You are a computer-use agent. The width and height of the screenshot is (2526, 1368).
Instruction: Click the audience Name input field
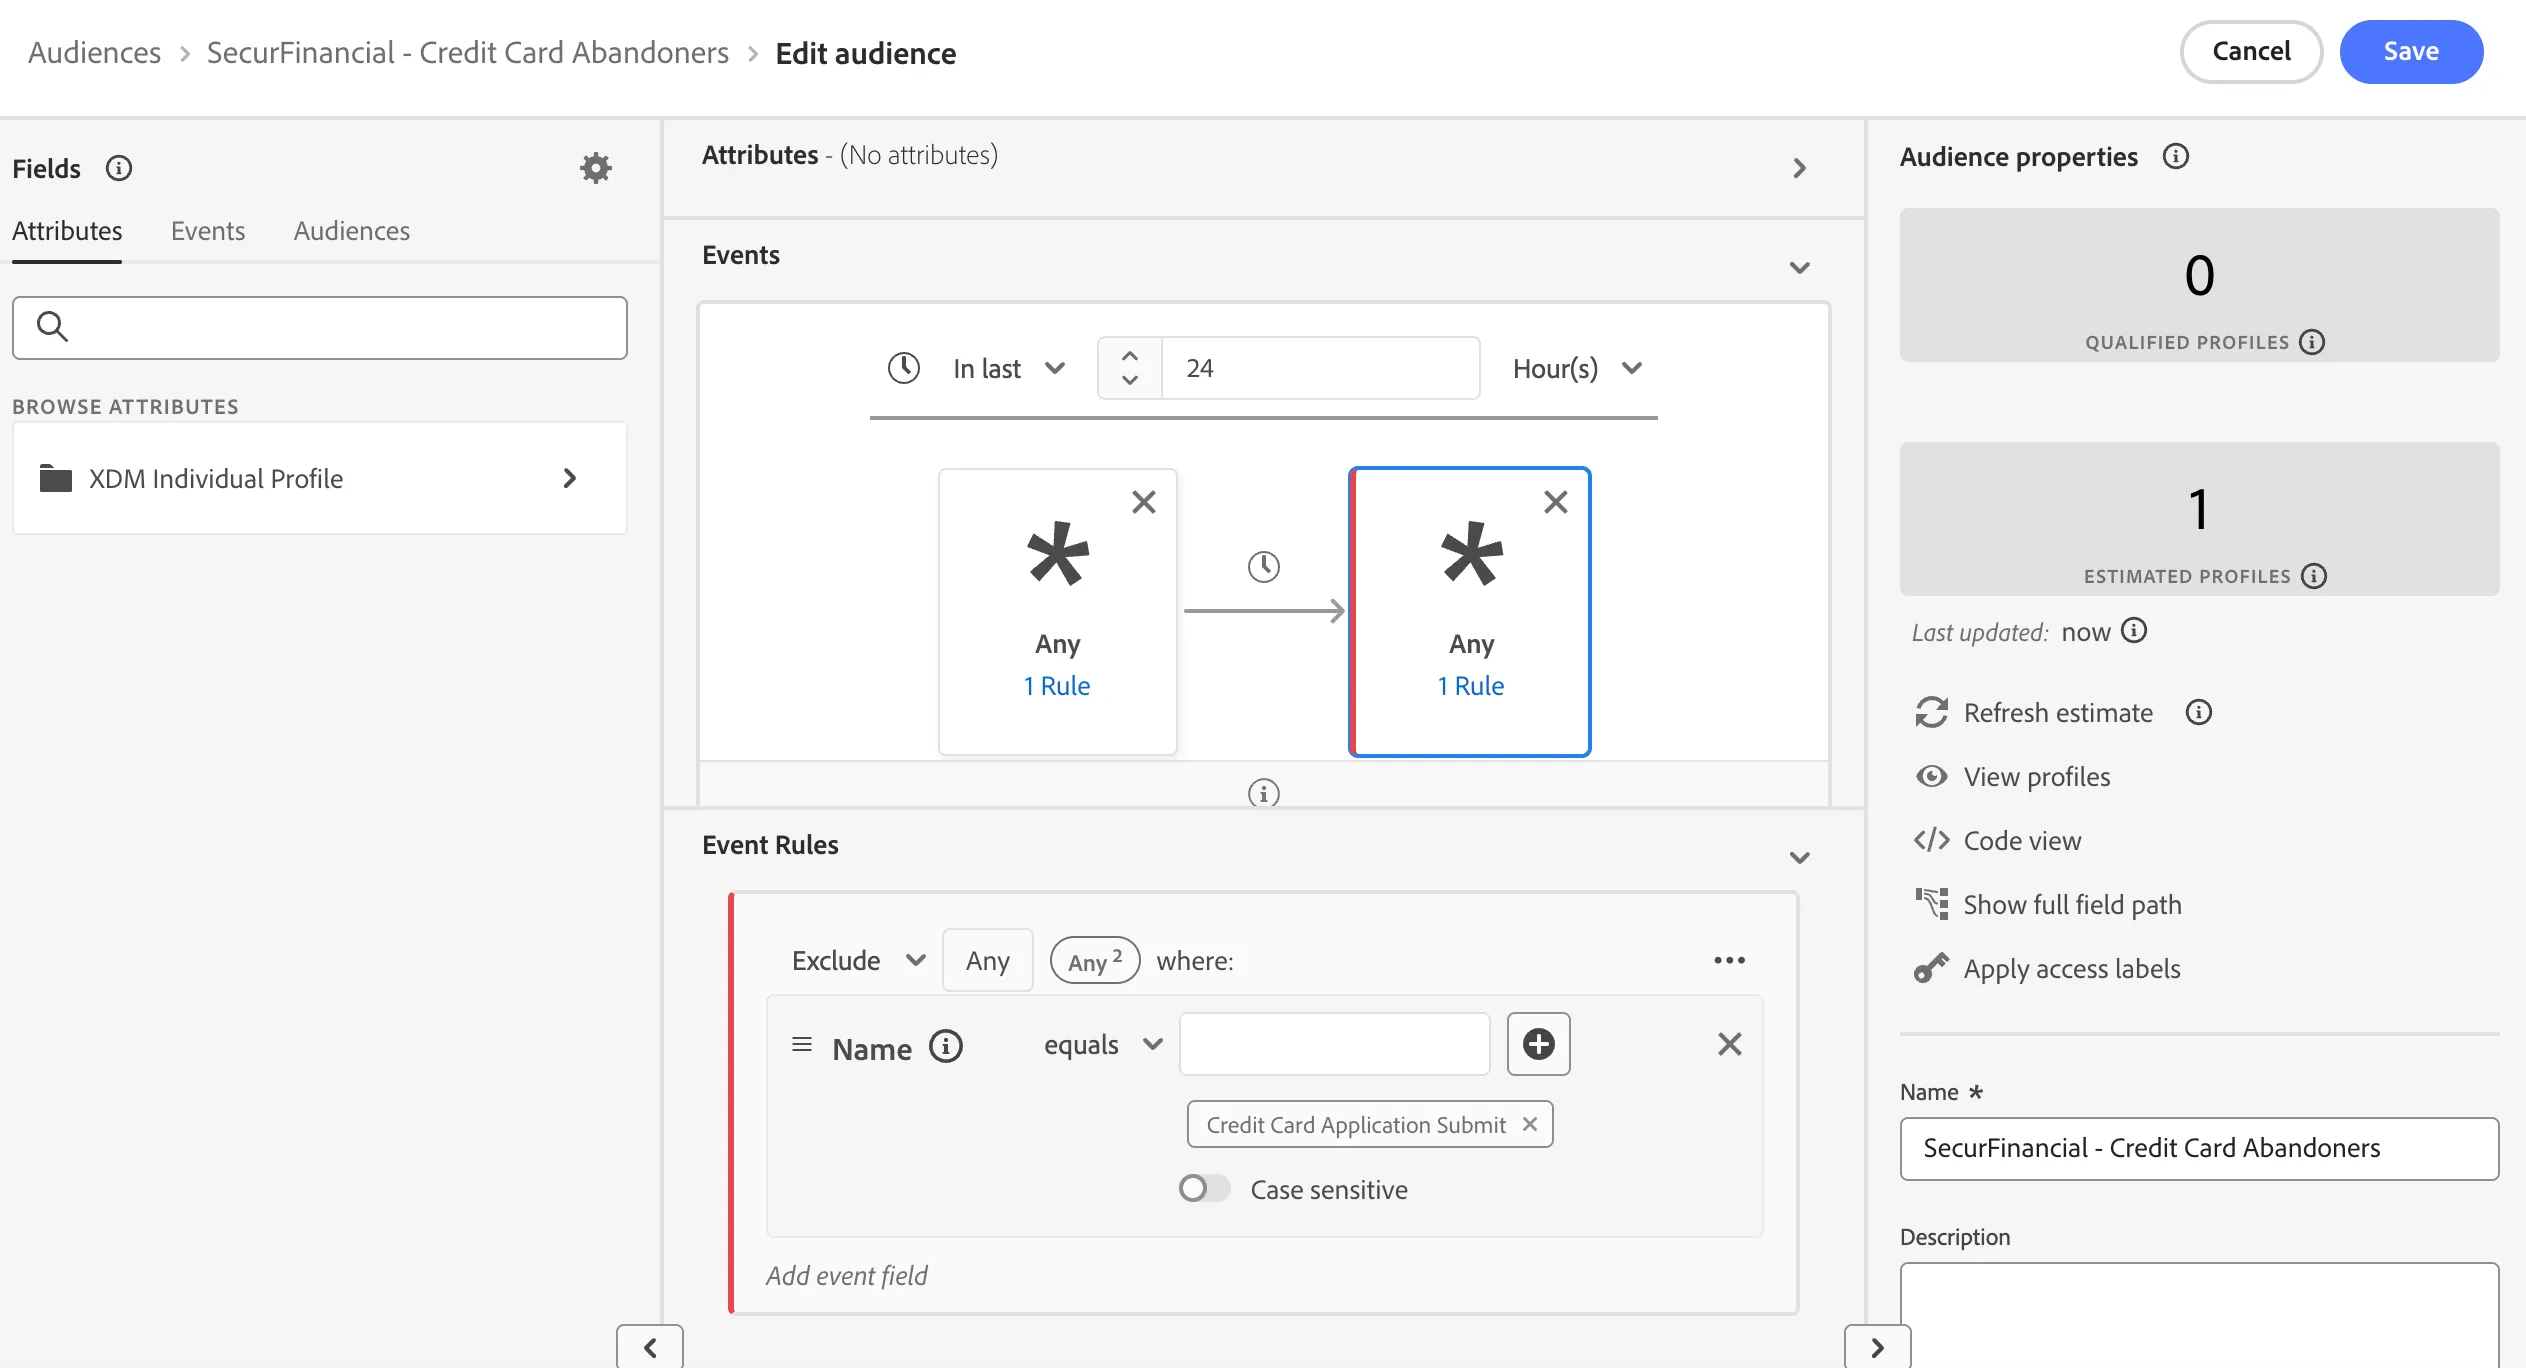(x=2198, y=1148)
